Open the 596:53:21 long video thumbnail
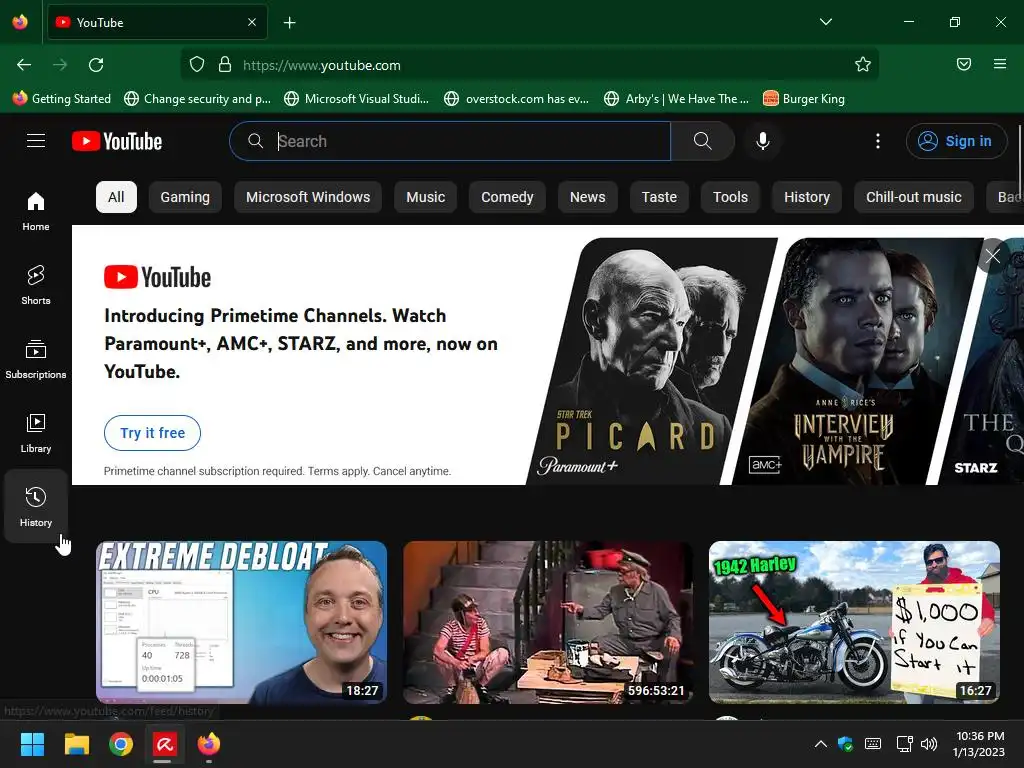Screen dimensions: 1024x768 [548, 622]
